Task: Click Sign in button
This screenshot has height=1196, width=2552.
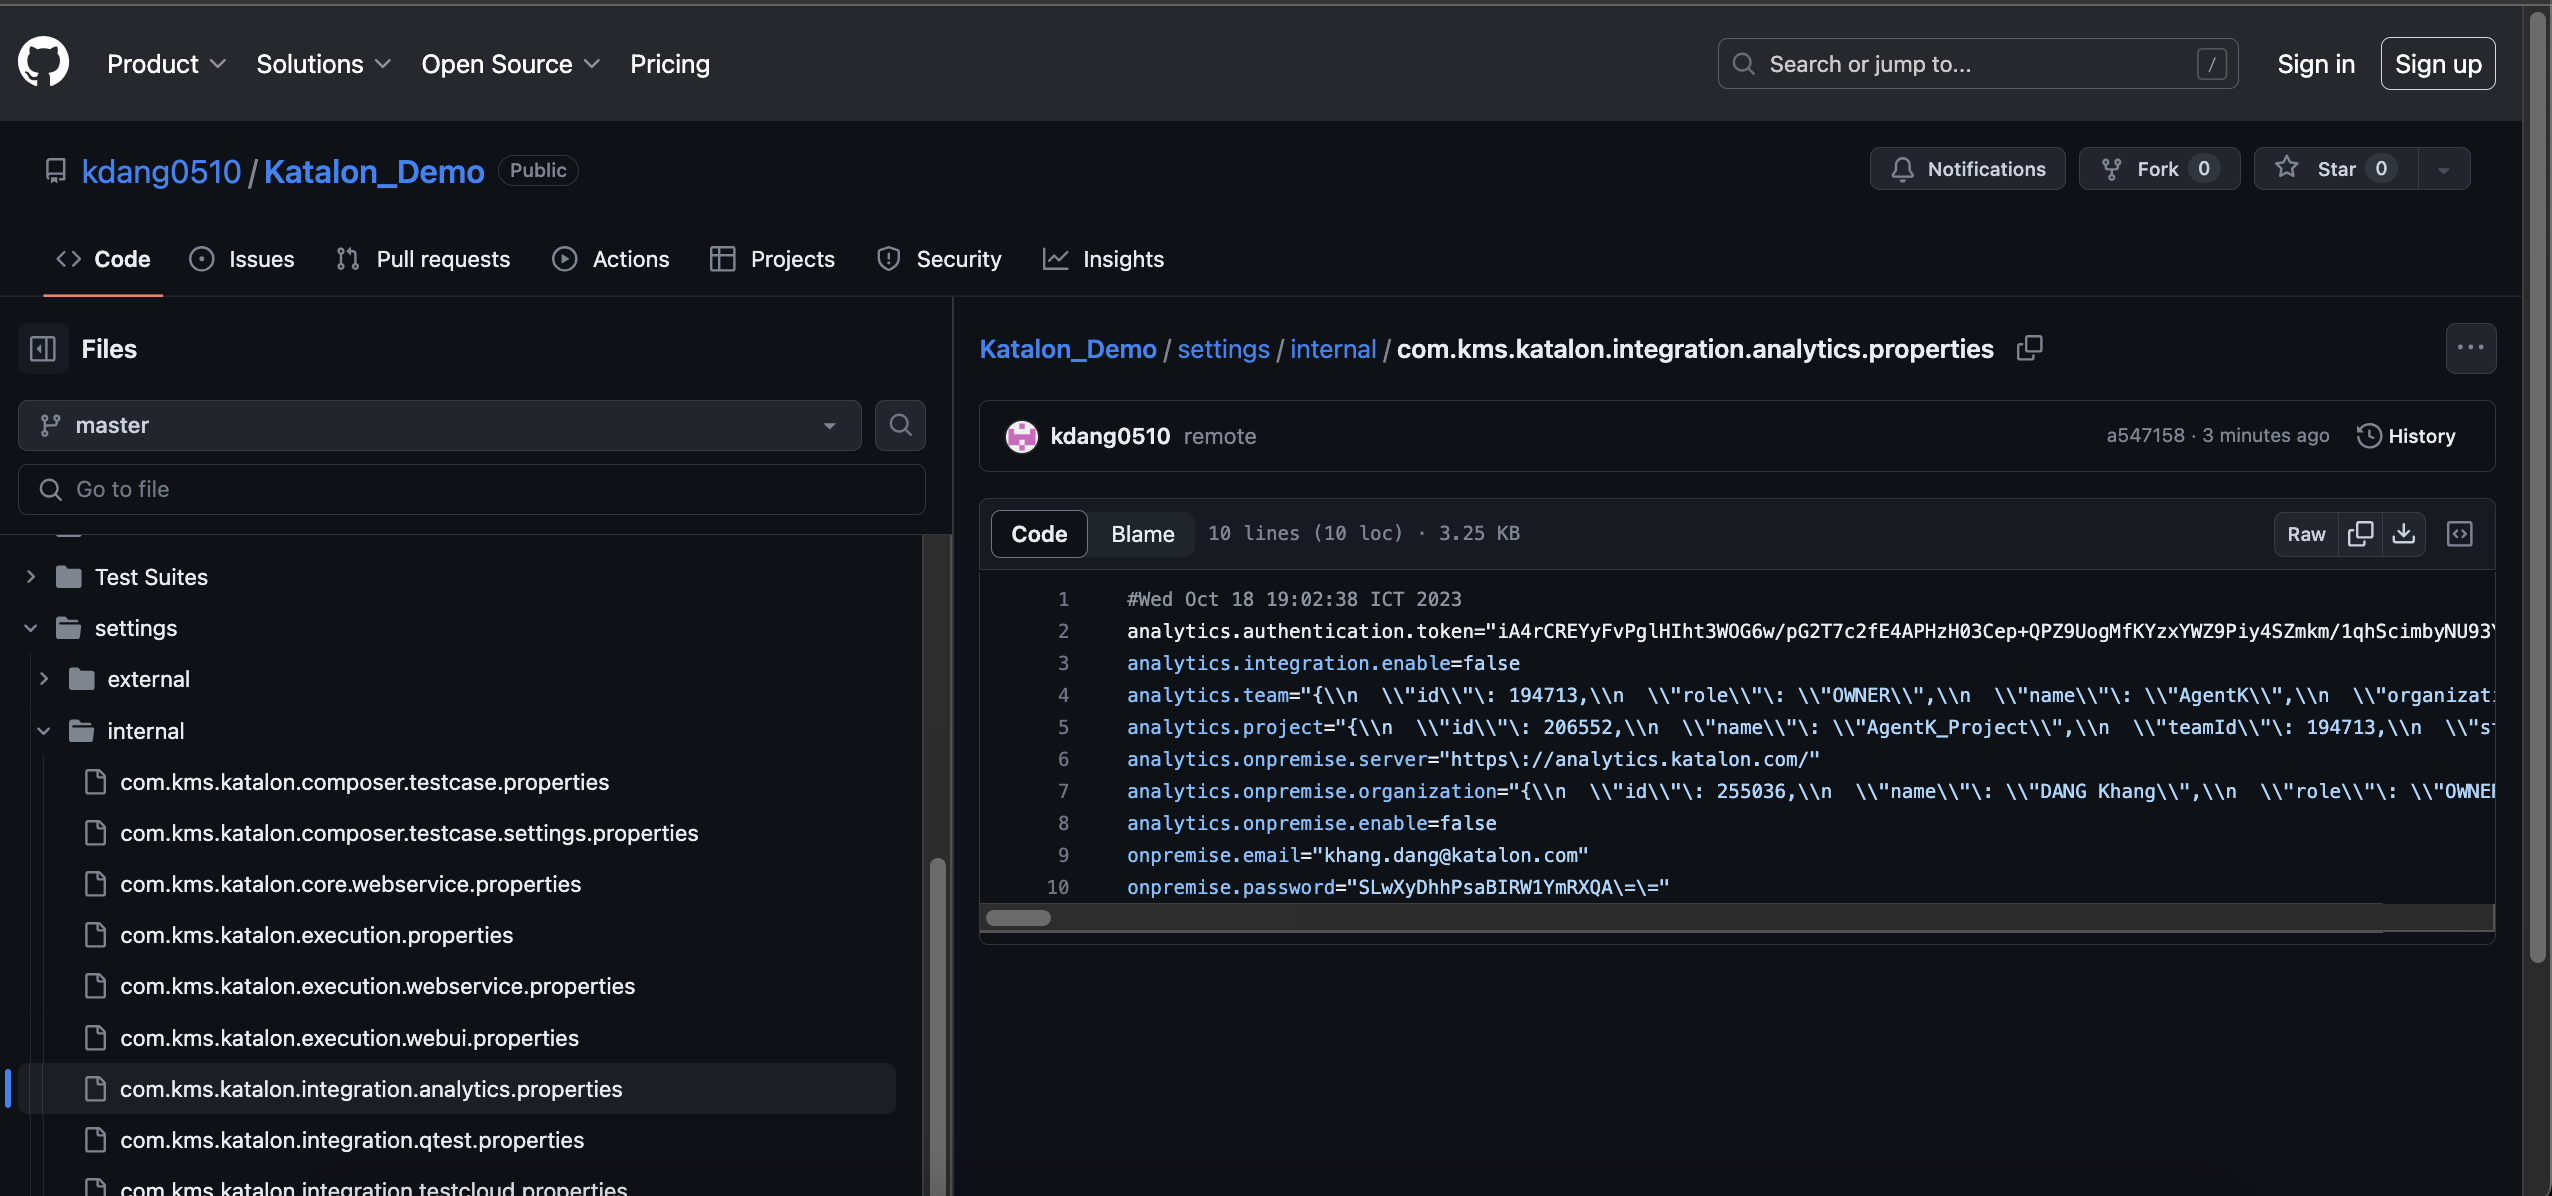Action: tap(2314, 62)
